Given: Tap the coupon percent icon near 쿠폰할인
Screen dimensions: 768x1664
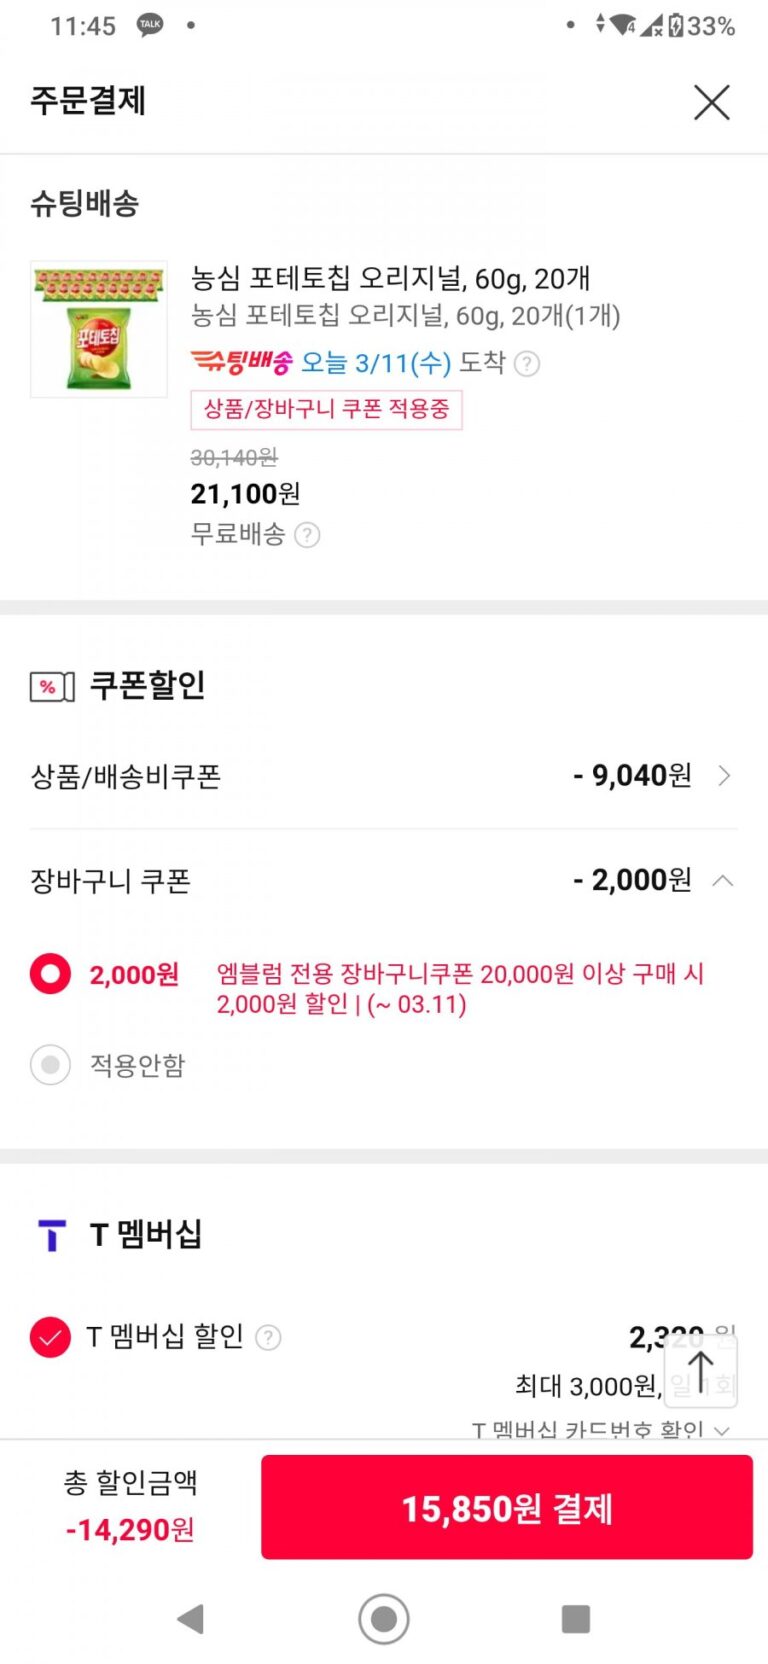Looking at the screenshot, I should click(52, 687).
